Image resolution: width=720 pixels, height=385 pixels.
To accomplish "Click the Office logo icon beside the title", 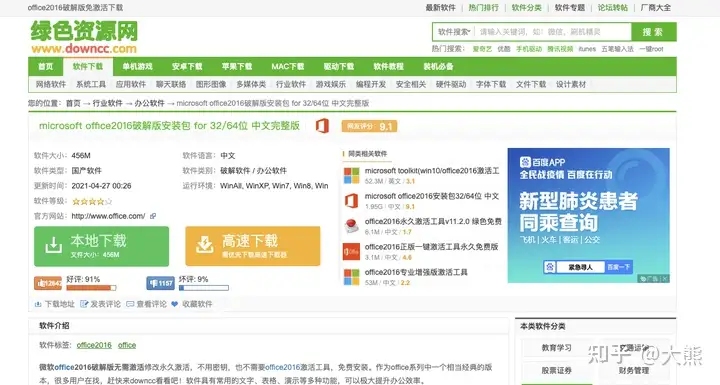I will 322,125.
